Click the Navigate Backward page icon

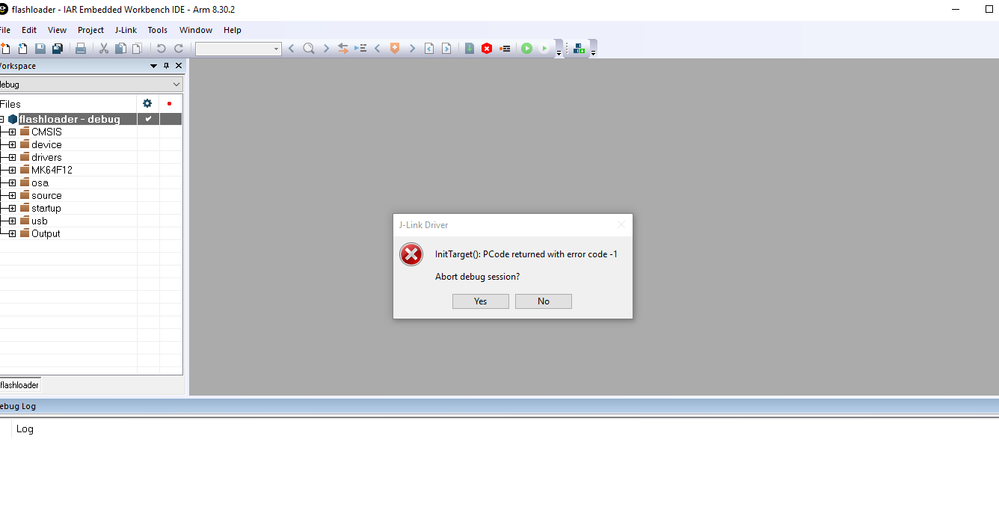click(429, 48)
